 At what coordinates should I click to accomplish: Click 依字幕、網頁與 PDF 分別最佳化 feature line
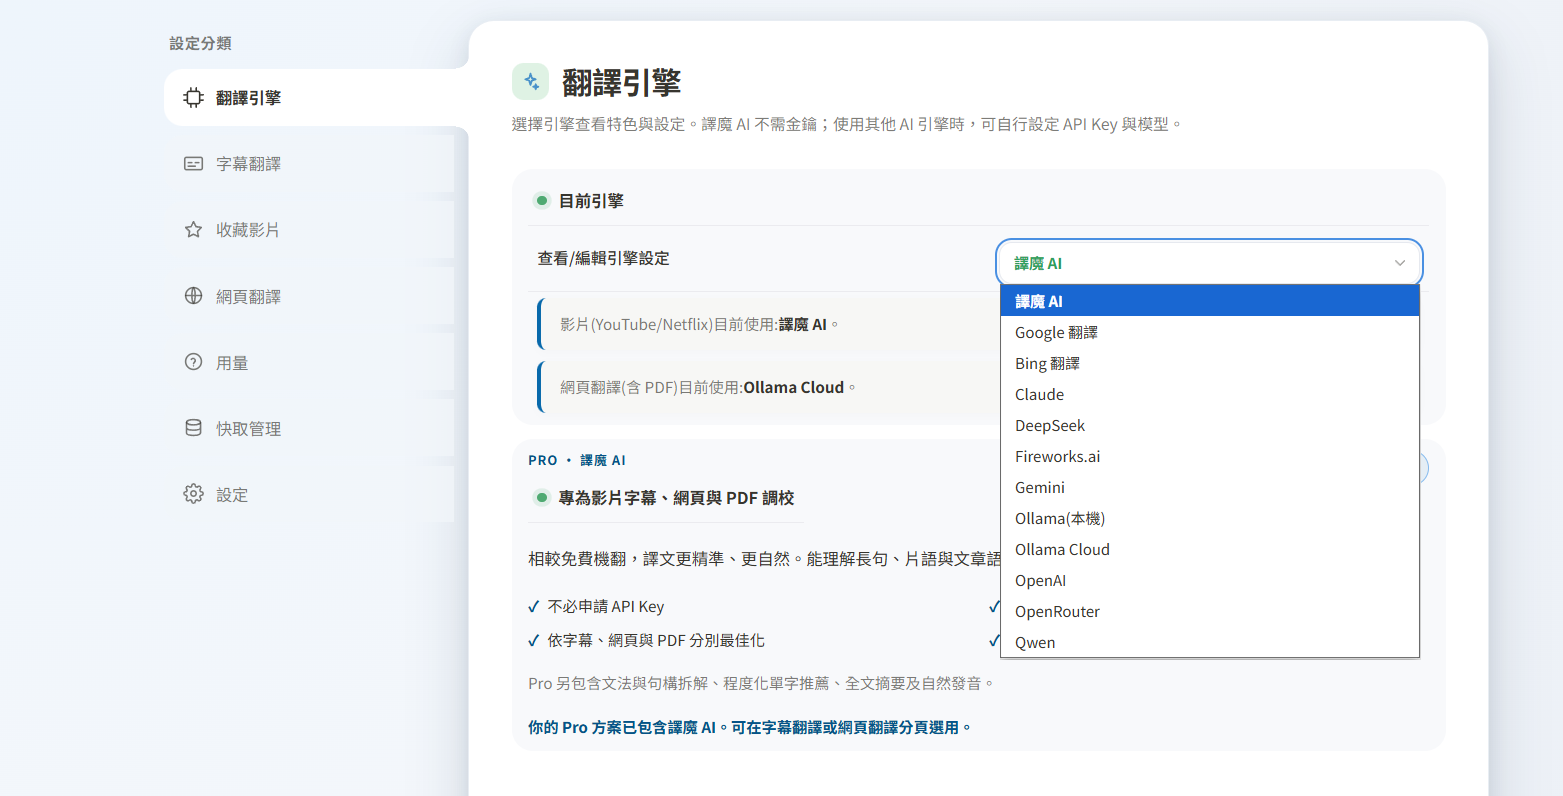tap(656, 640)
